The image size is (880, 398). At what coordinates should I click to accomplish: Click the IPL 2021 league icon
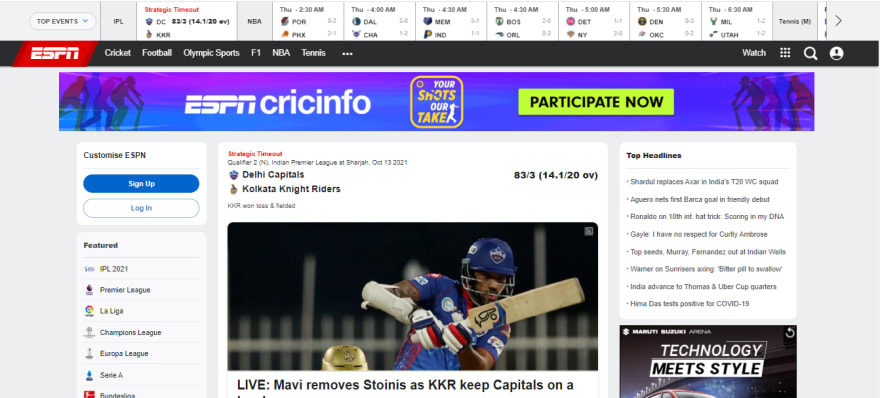pyautogui.click(x=89, y=269)
